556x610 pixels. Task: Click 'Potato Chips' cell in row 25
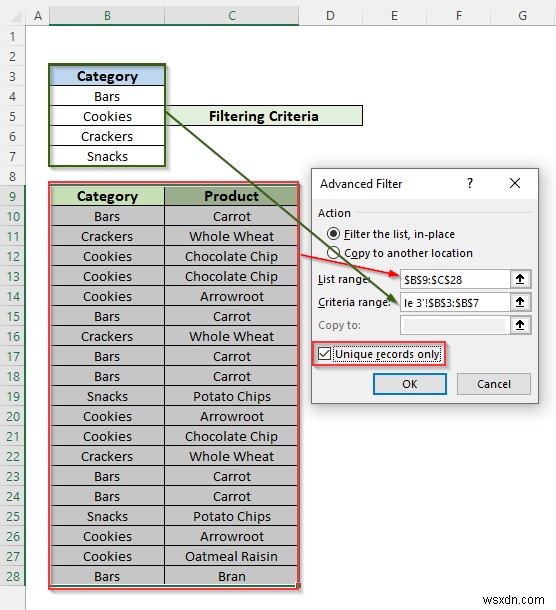coord(232,516)
